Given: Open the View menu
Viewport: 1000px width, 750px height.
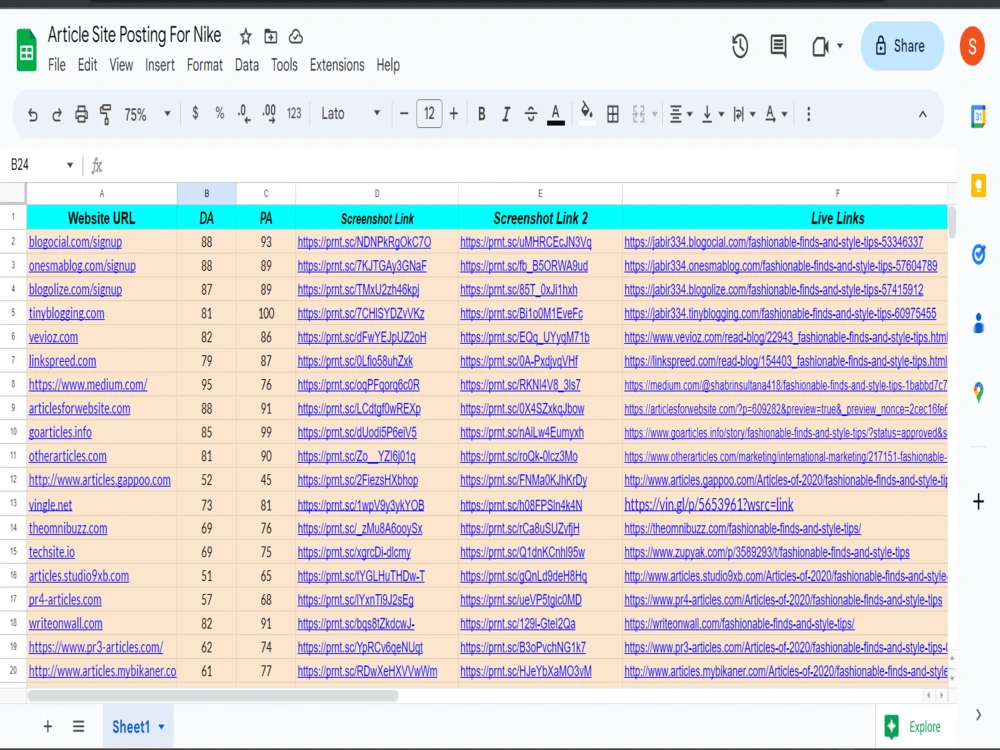Looking at the screenshot, I should pyautogui.click(x=121, y=65).
